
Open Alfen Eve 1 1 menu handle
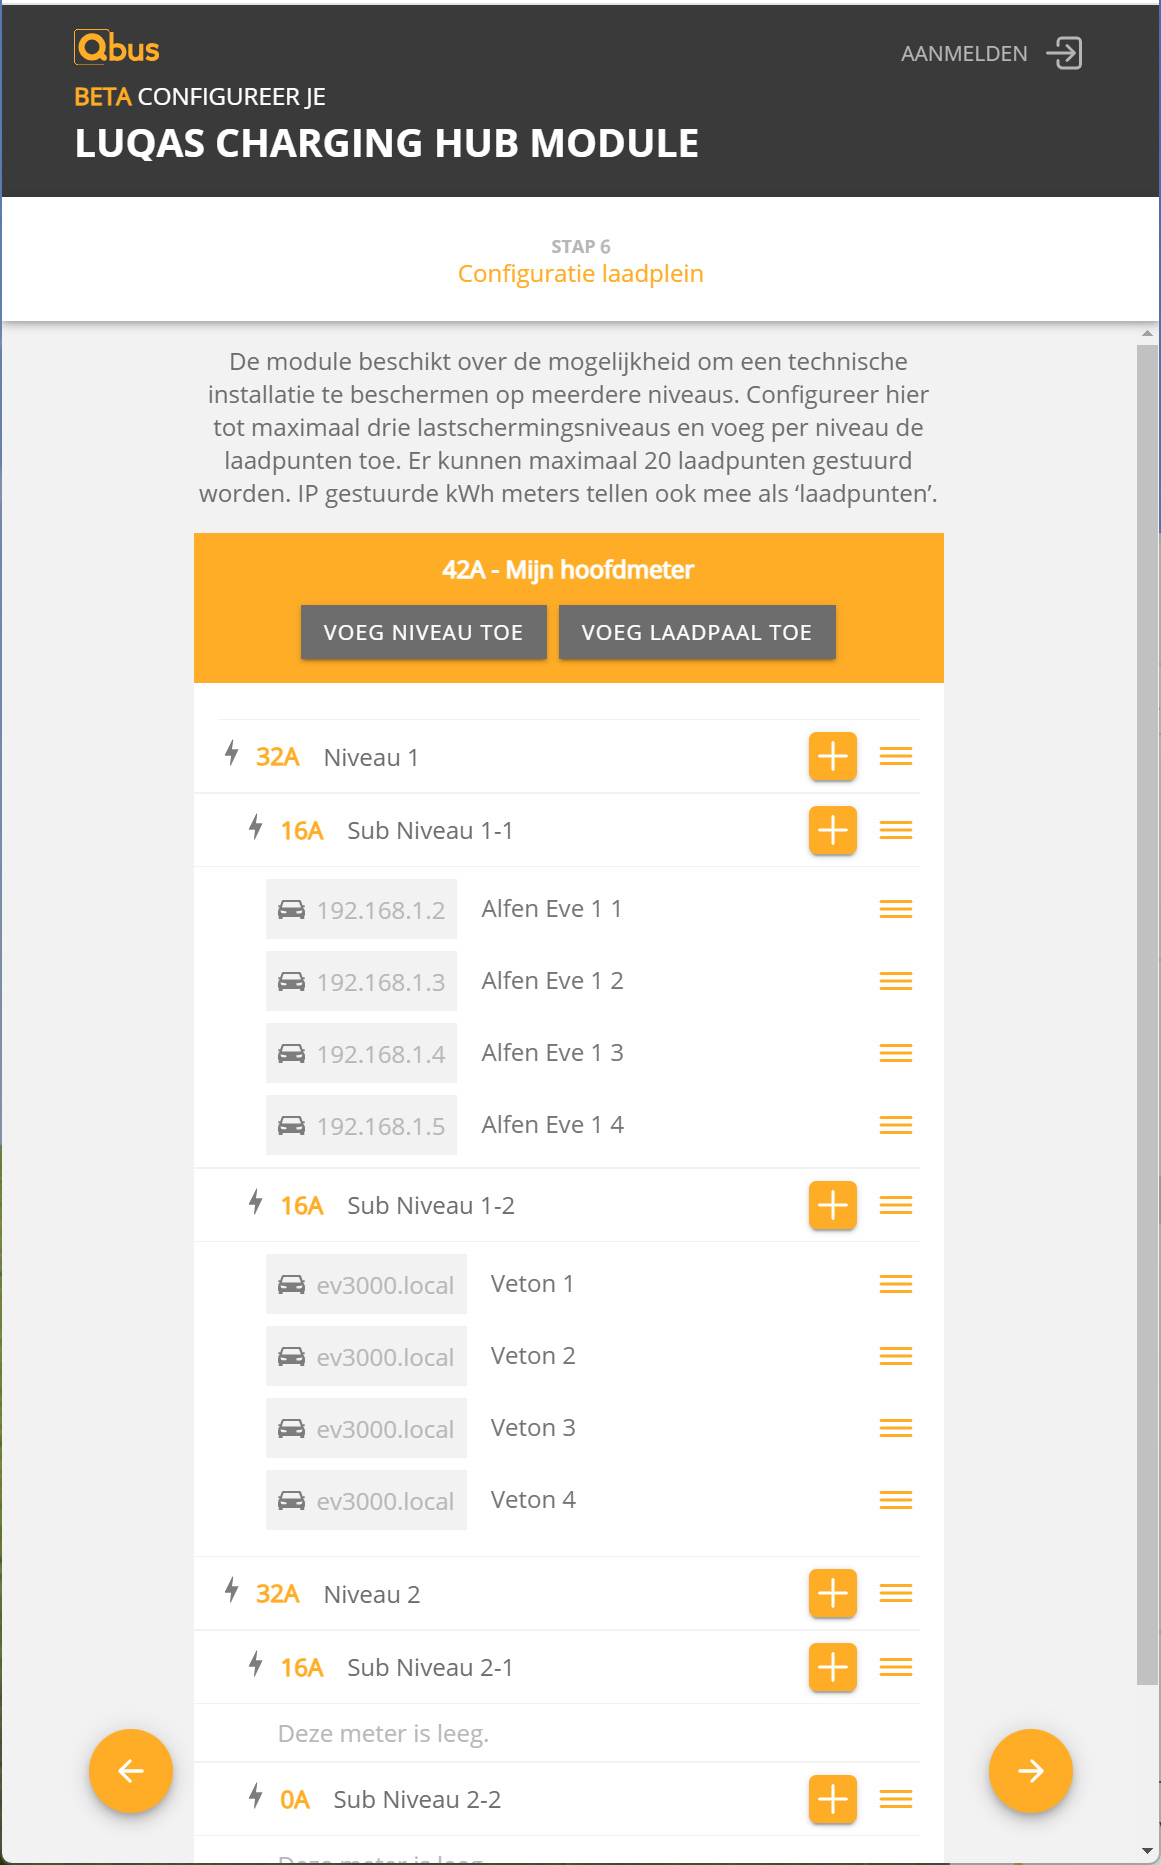click(896, 909)
